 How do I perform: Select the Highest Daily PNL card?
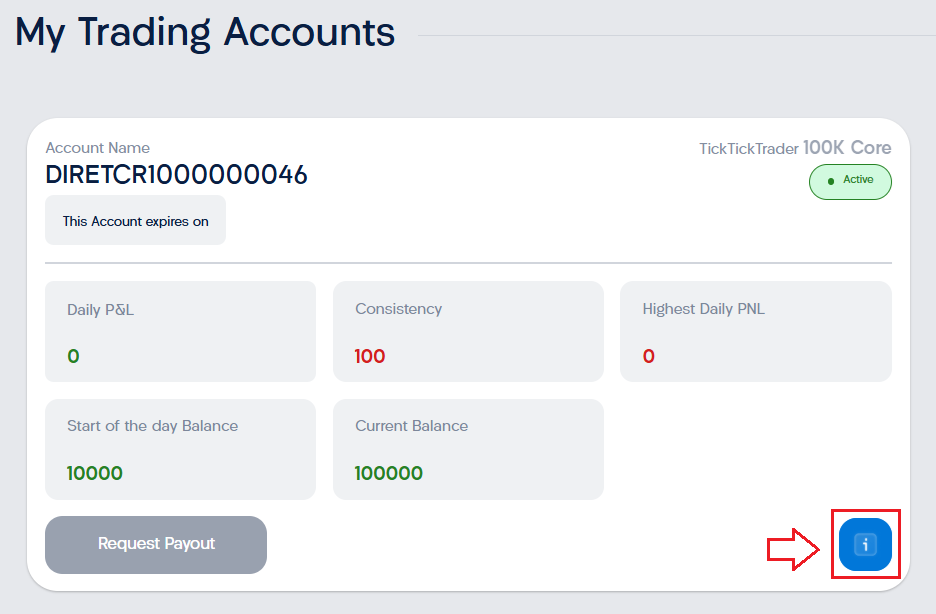(x=756, y=331)
